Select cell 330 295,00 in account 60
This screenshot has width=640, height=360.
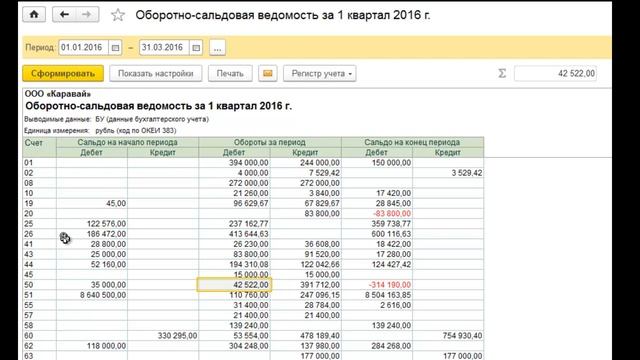[163, 336]
